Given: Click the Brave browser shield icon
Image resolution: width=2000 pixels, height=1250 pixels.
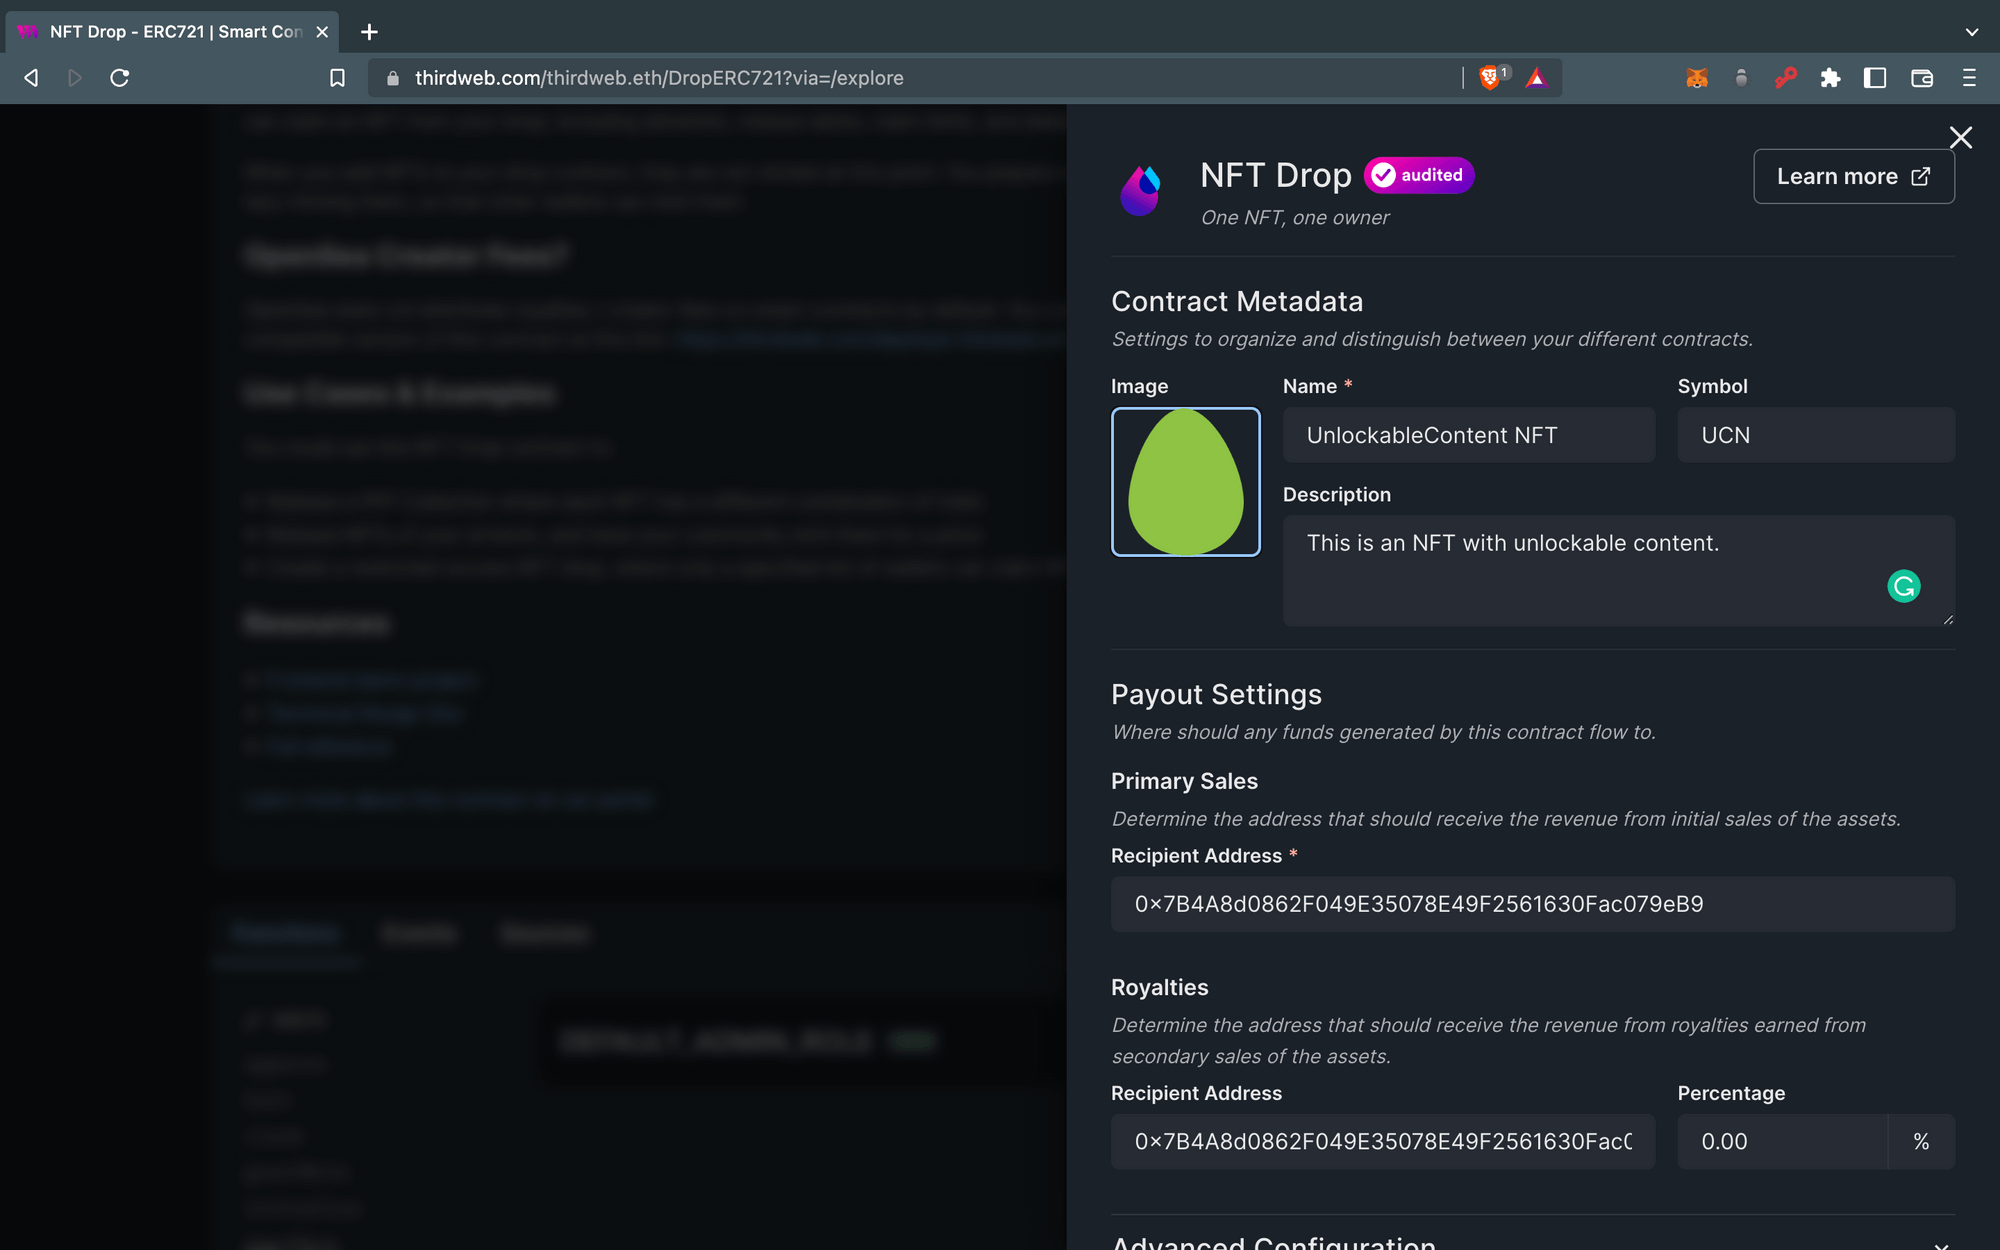Looking at the screenshot, I should pyautogui.click(x=1489, y=78).
